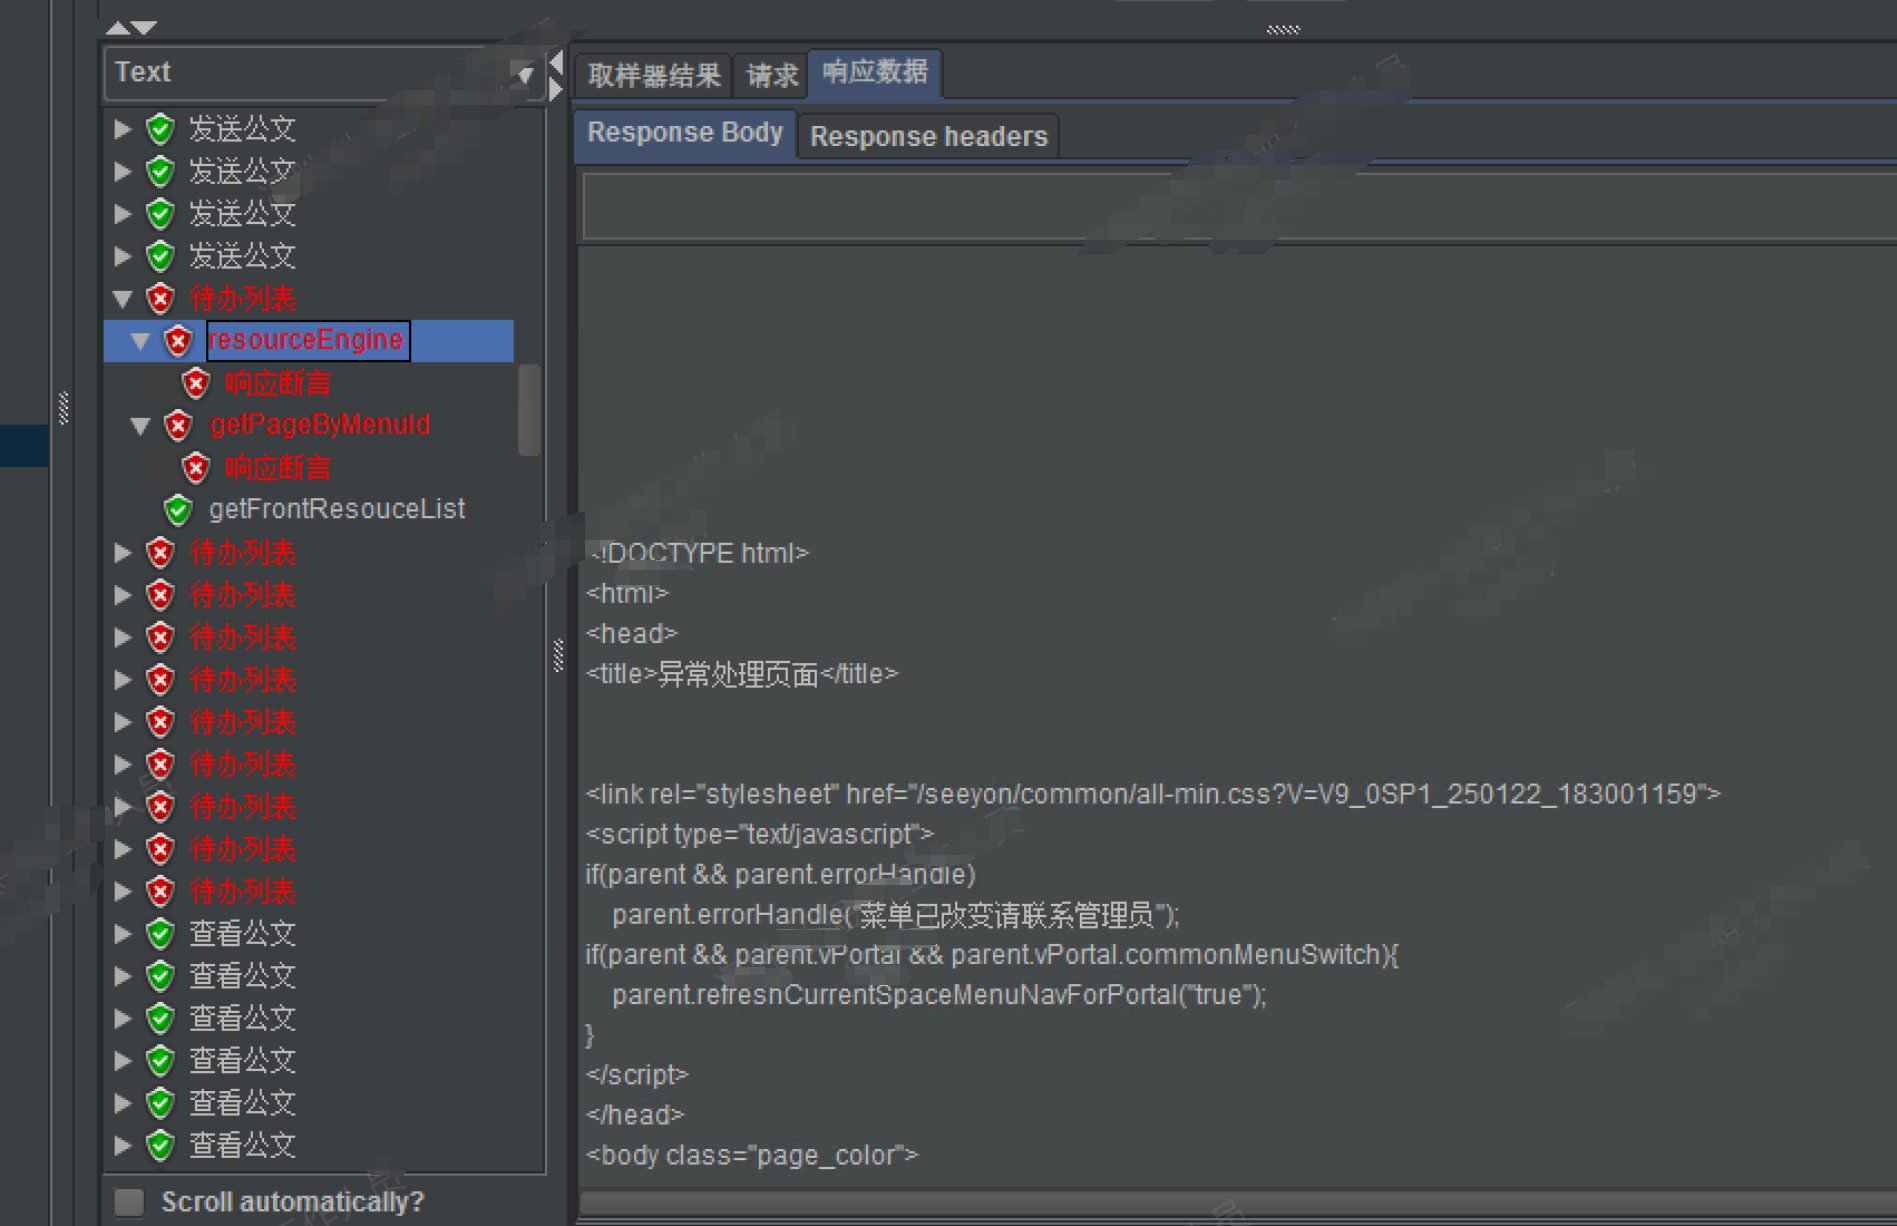Switch to the Response headers sub-tab
Screen dimensions: 1897x1226
pyautogui.click(x=928, y=136)
